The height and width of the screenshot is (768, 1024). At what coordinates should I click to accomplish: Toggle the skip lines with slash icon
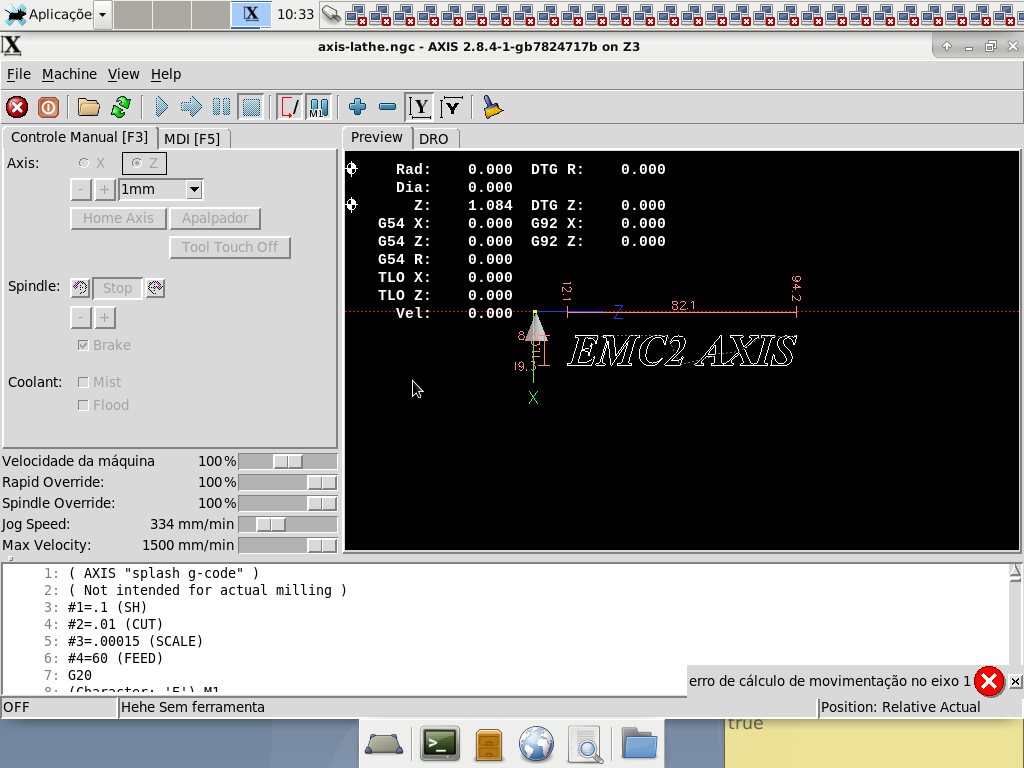tap(289, 107)
